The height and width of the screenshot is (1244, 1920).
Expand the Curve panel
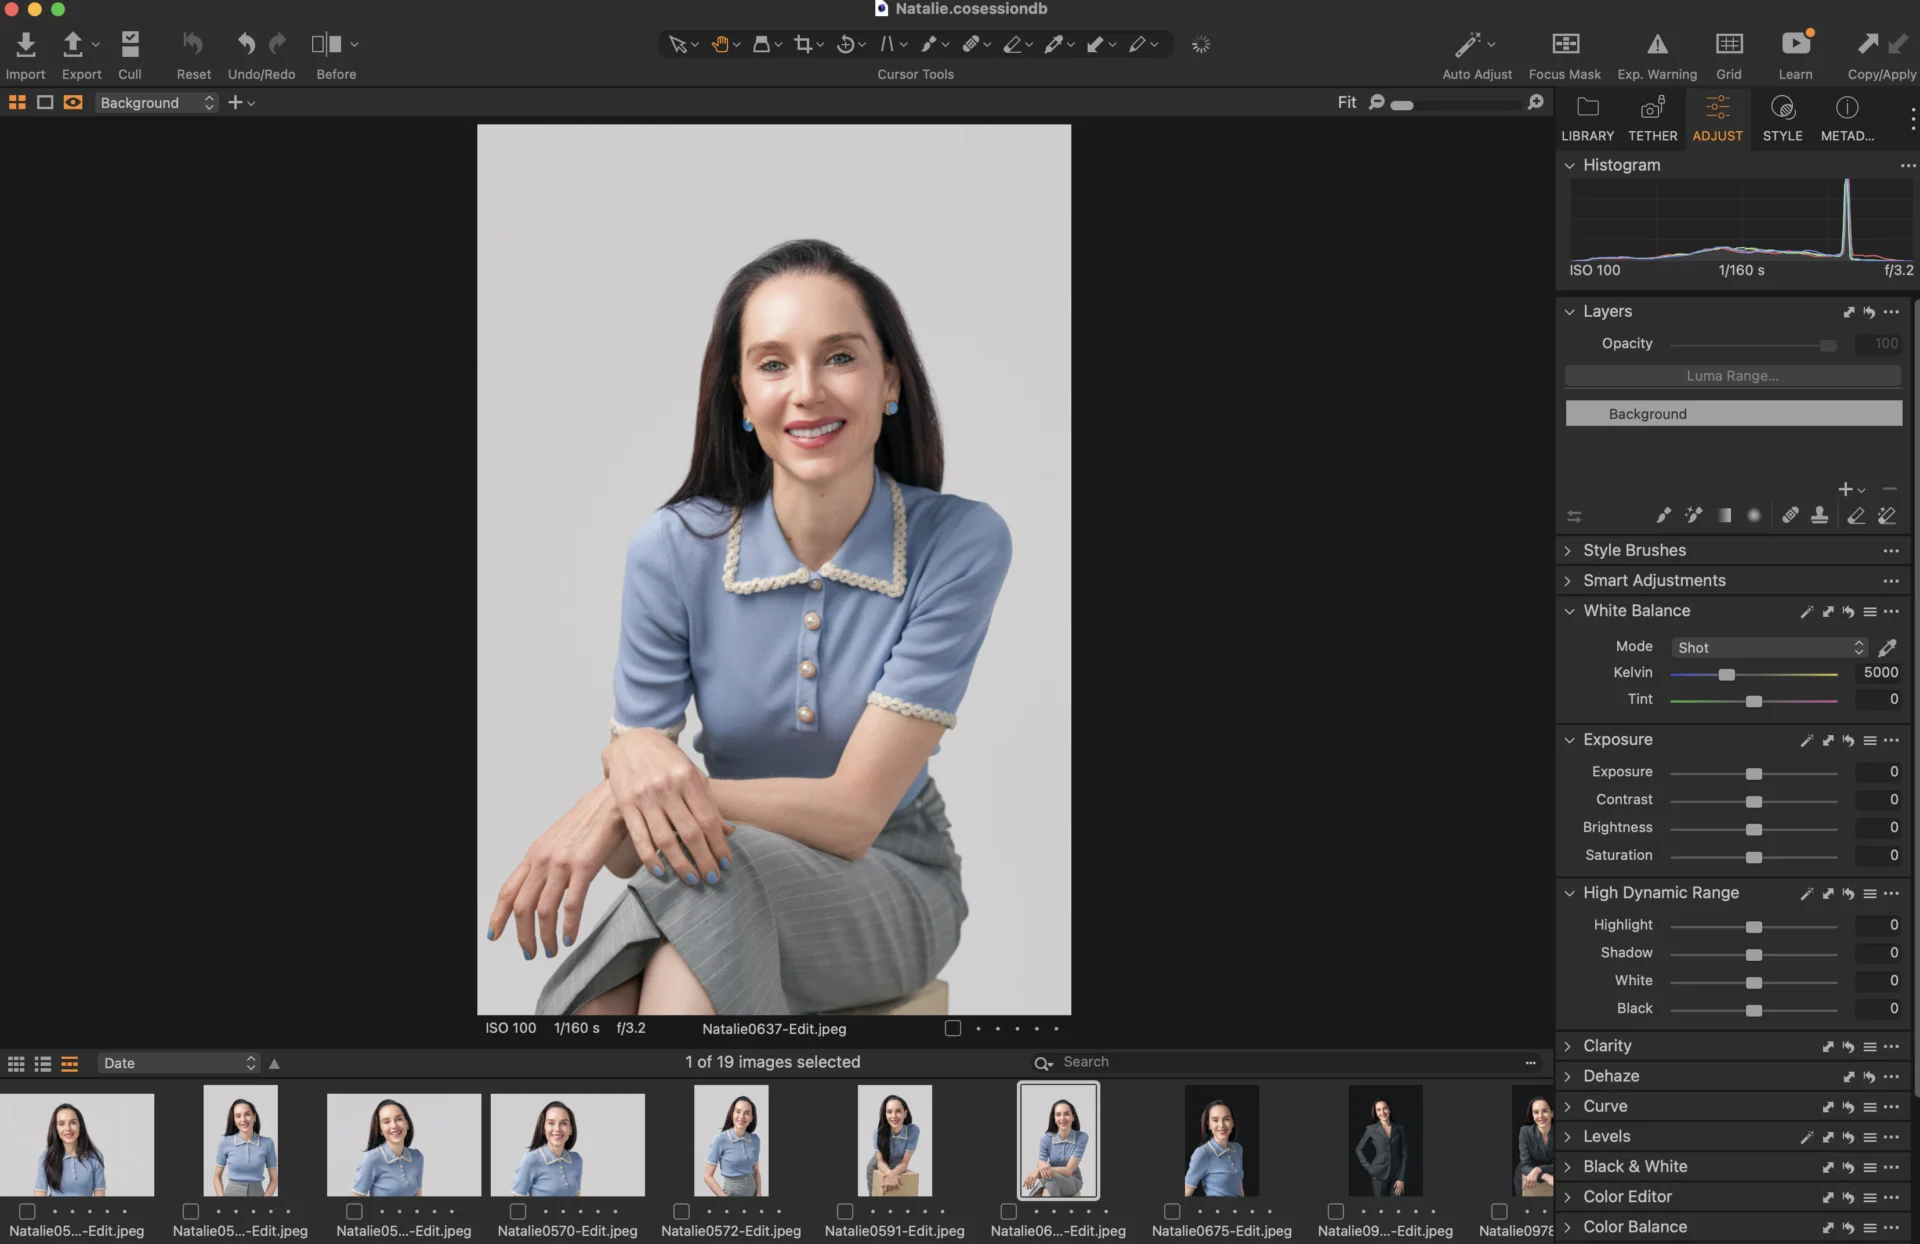(x=1568, y=1106)
